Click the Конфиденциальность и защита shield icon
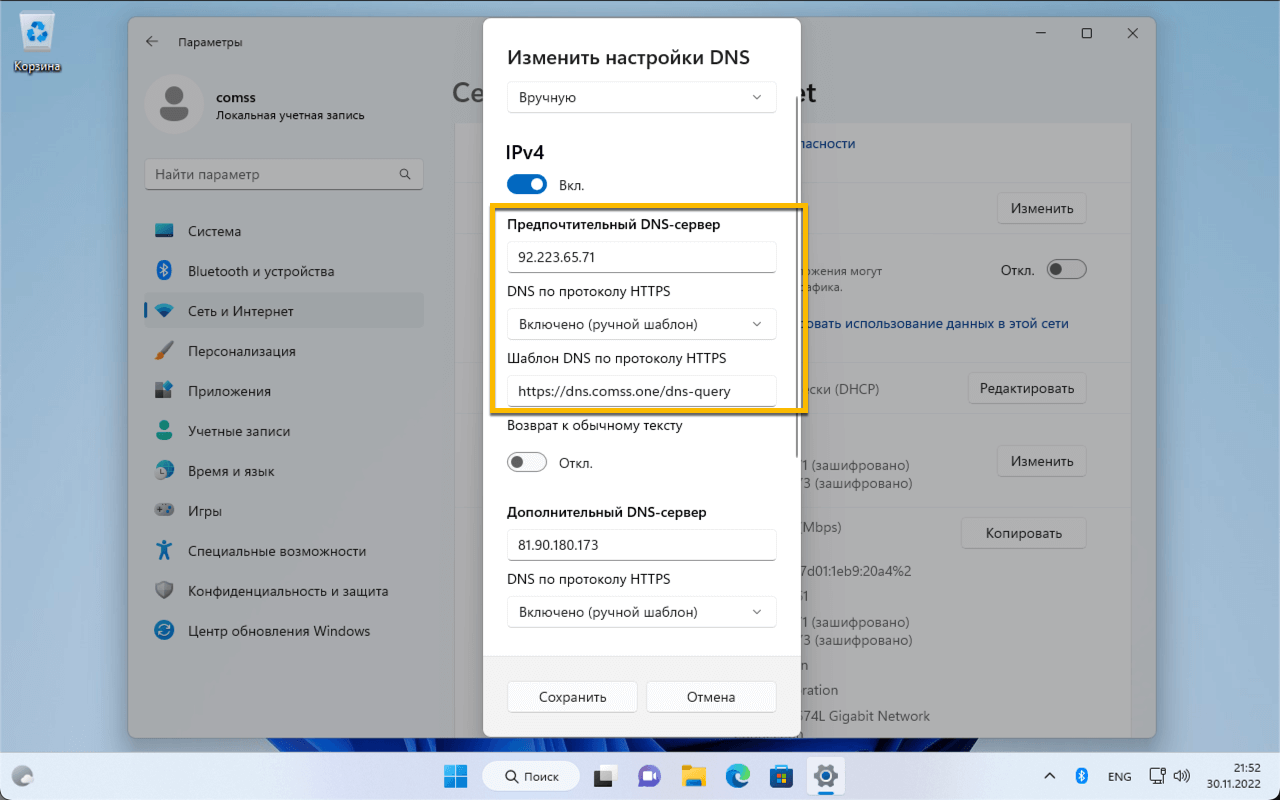Viewport: 1280px width, 800px height. [x=165, y=591]
